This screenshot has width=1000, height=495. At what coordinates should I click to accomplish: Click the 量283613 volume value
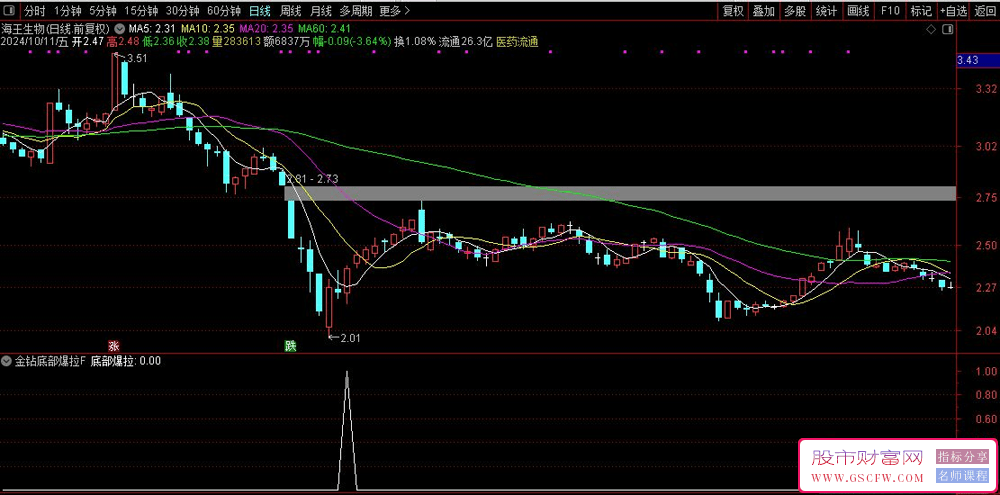click(x=236, y=41)
